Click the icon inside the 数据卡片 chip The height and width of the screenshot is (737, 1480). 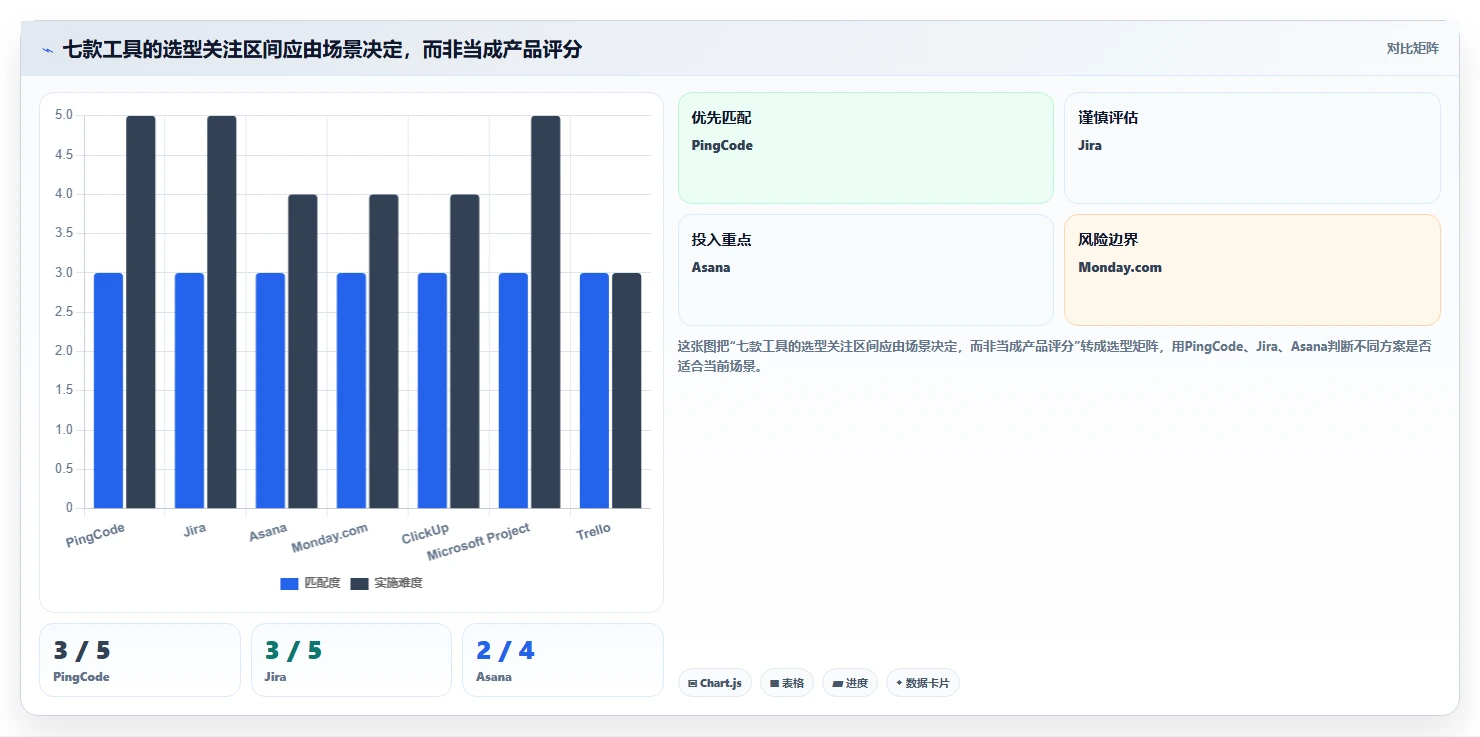[899, 683]
